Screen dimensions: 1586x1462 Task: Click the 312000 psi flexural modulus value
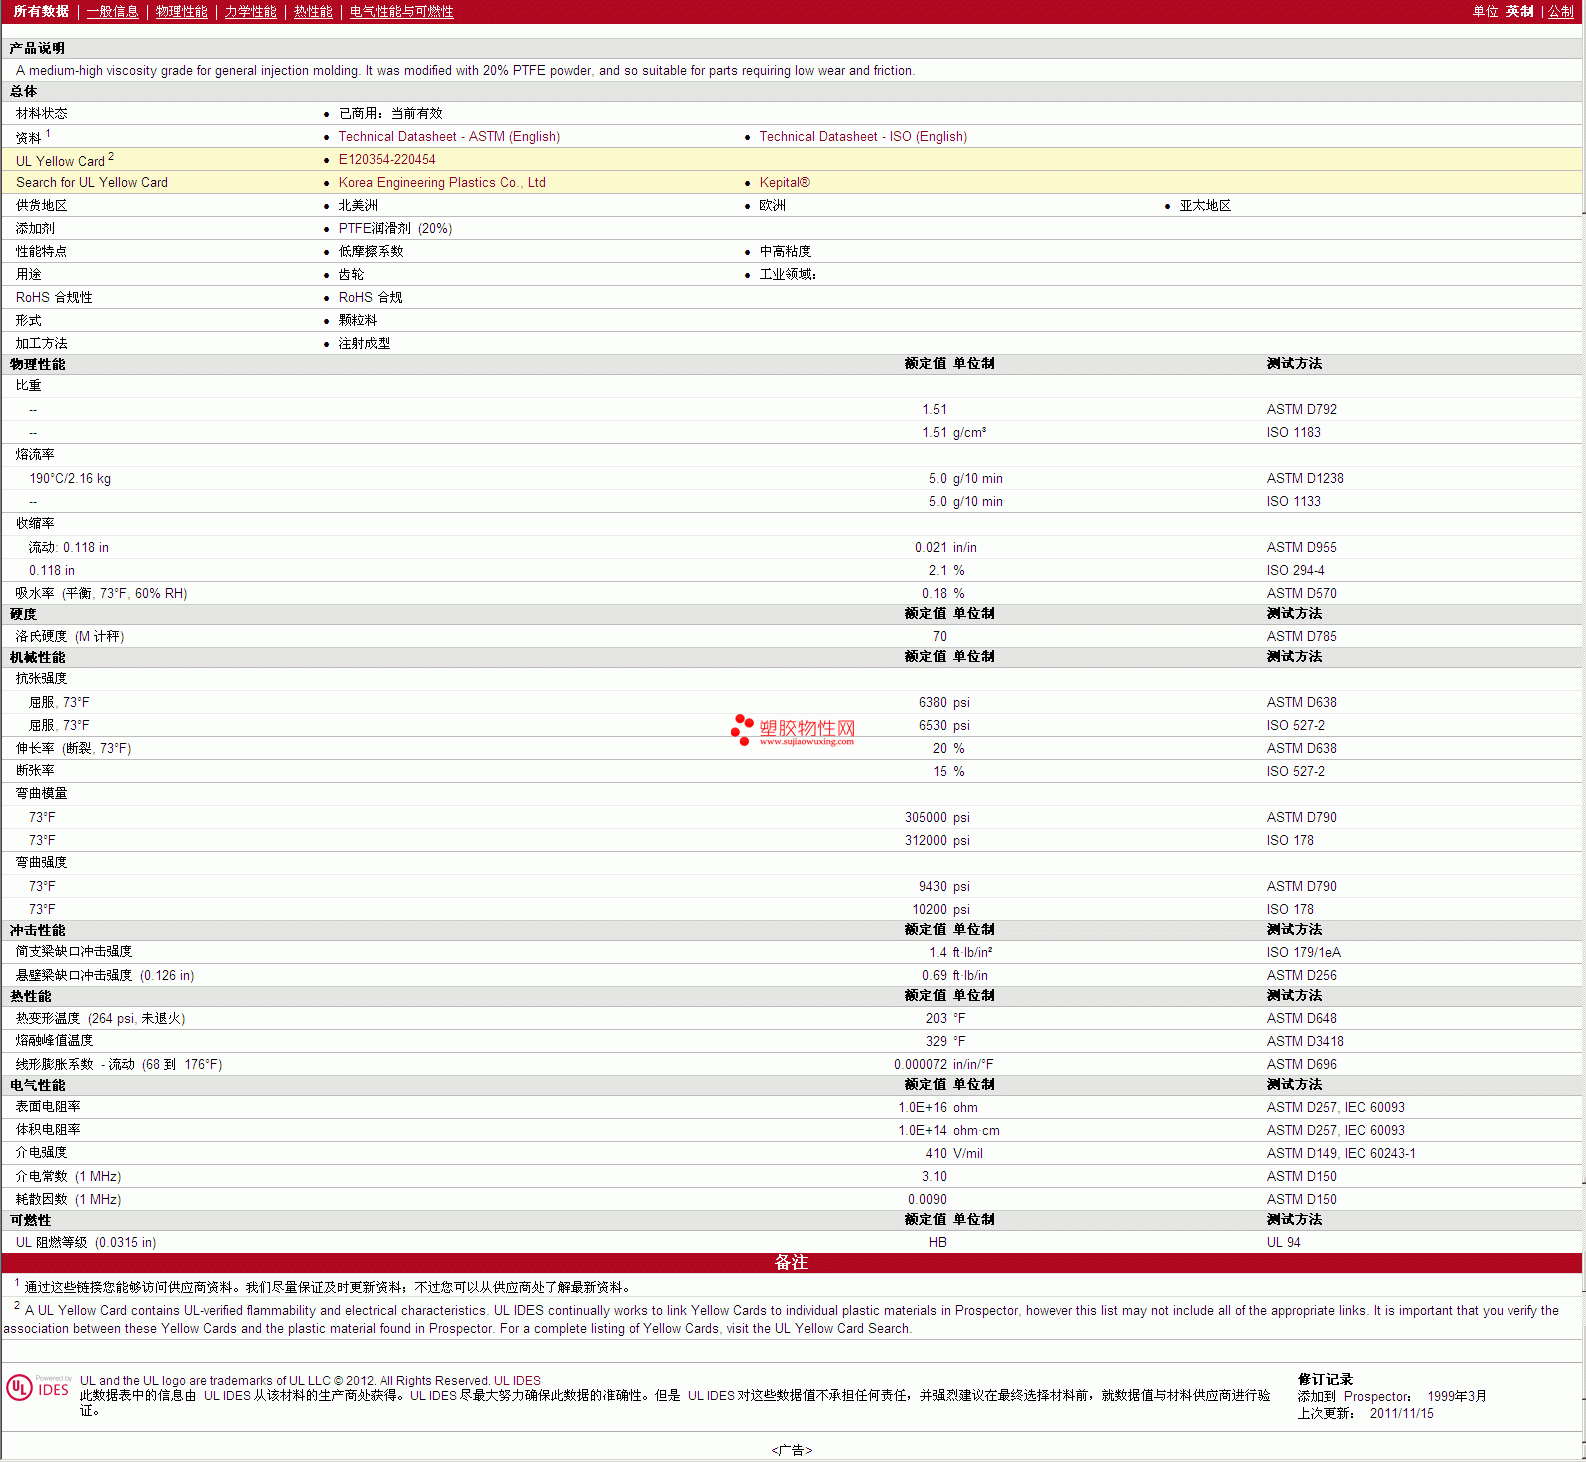[x=937, y=841]
